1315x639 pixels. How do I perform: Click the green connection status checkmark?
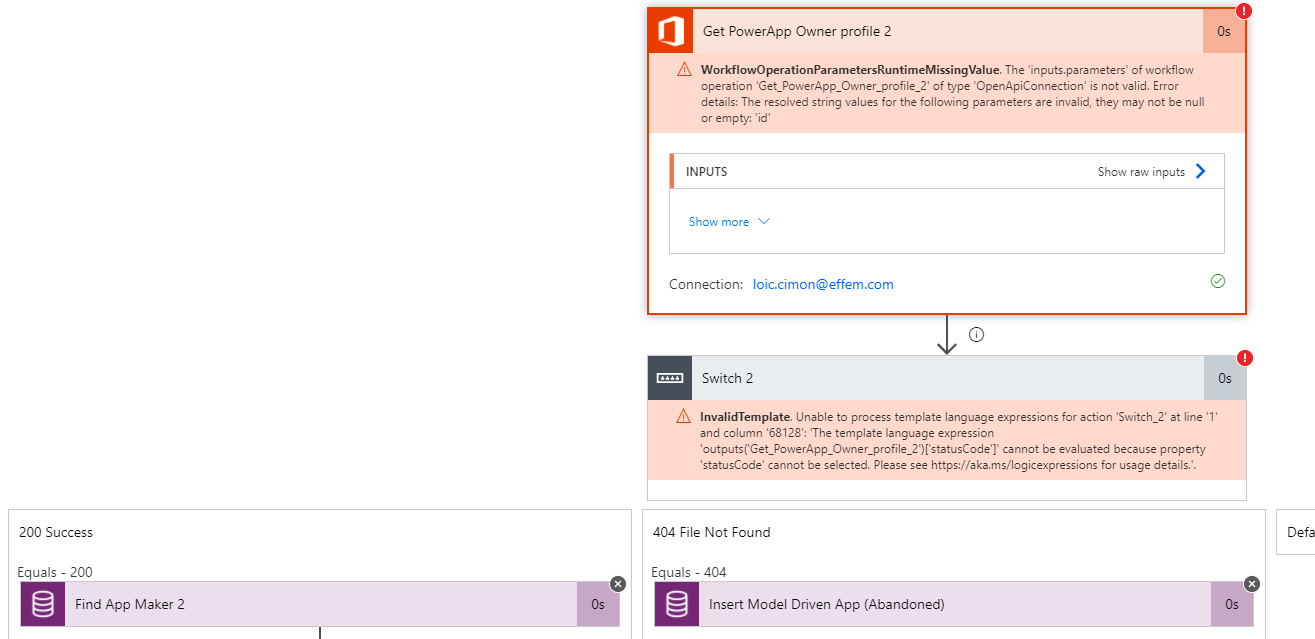tap(1217, 281)
